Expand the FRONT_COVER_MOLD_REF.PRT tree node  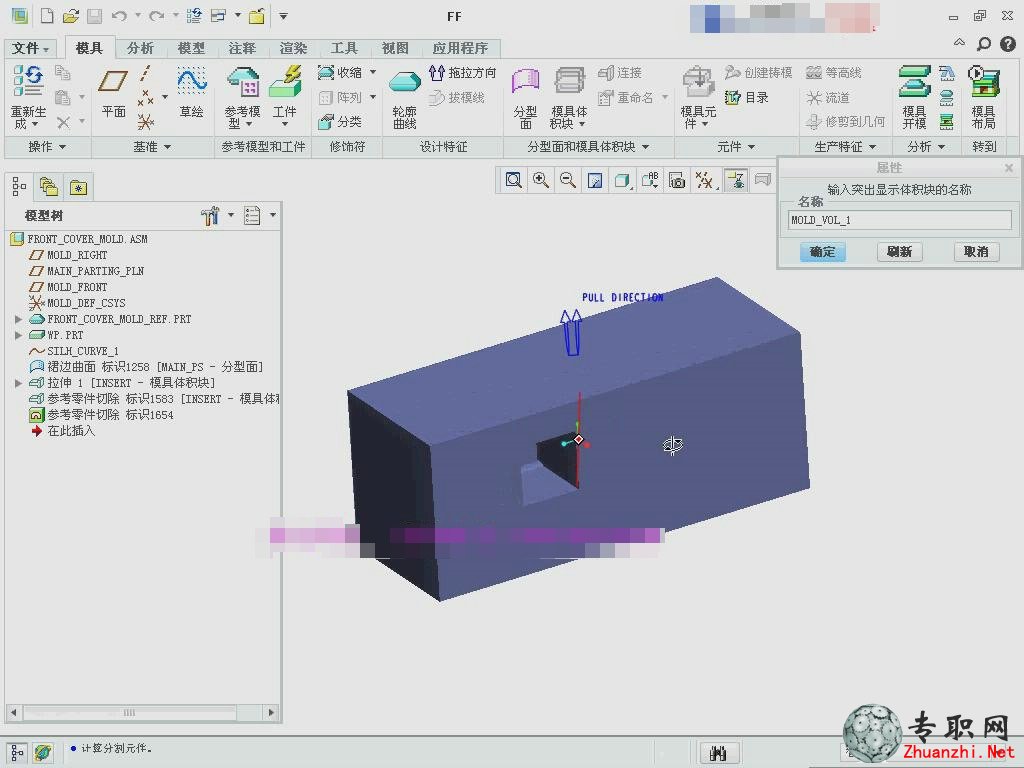click(18, 319)
